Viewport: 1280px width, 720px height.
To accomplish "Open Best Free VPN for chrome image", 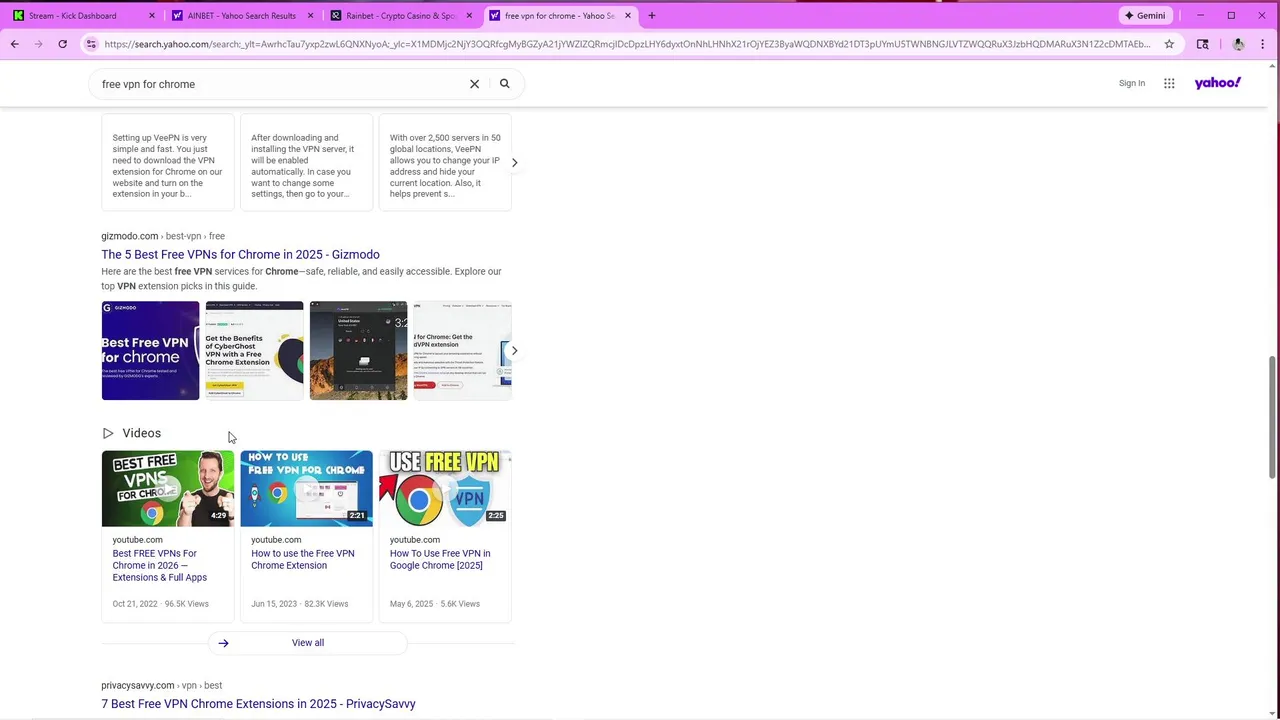I will pyautogui.click(x=150, y=350).
